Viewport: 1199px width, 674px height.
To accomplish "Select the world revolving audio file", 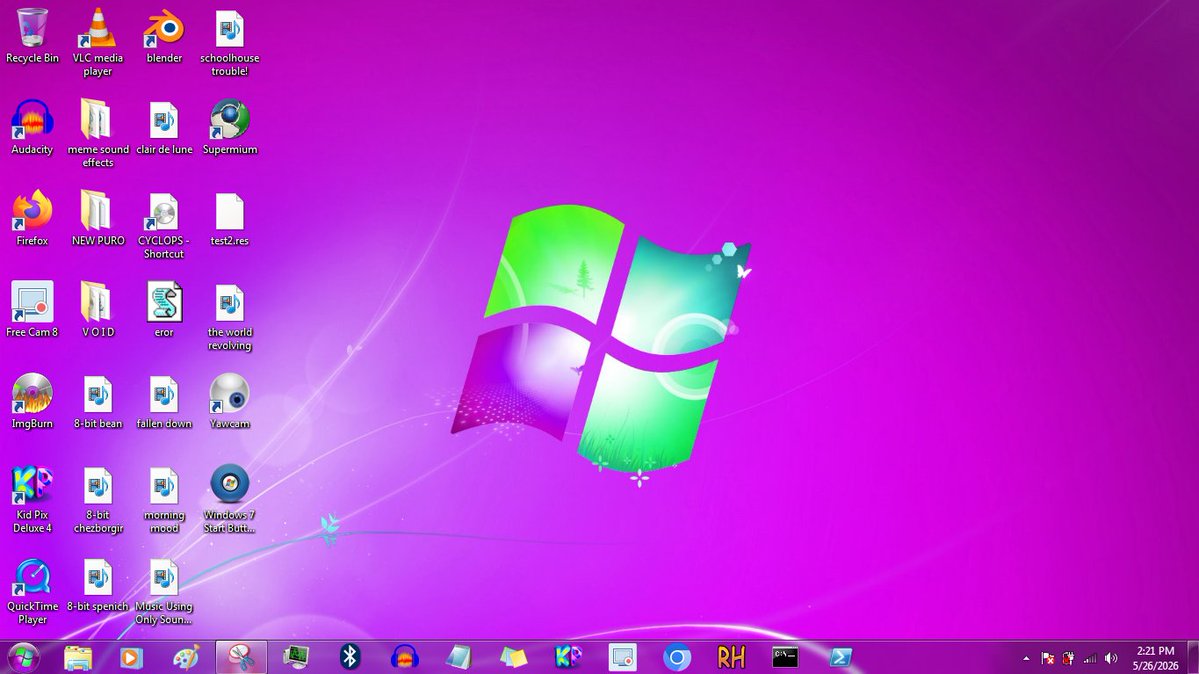I will tap(229, 316).
